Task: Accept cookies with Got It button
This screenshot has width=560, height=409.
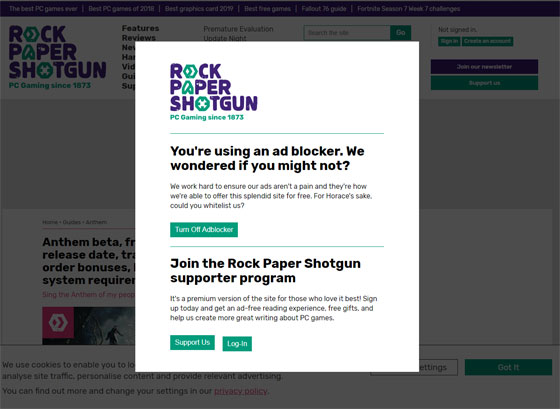Action: [508, 367]
